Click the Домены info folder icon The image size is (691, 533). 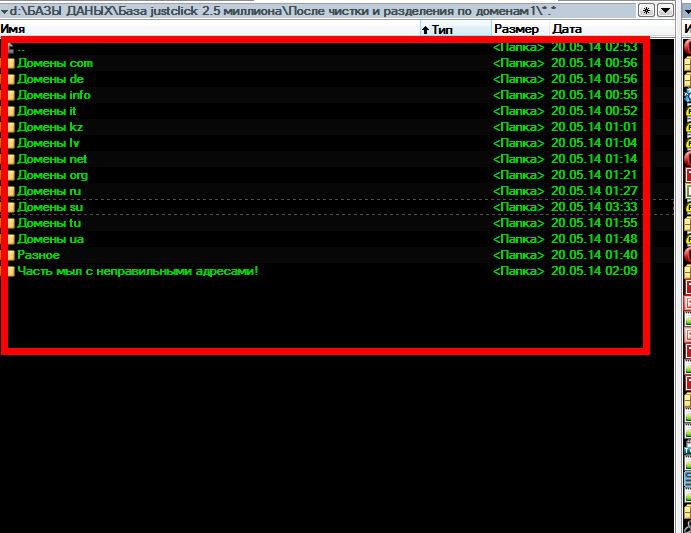[x=11, y=95]
